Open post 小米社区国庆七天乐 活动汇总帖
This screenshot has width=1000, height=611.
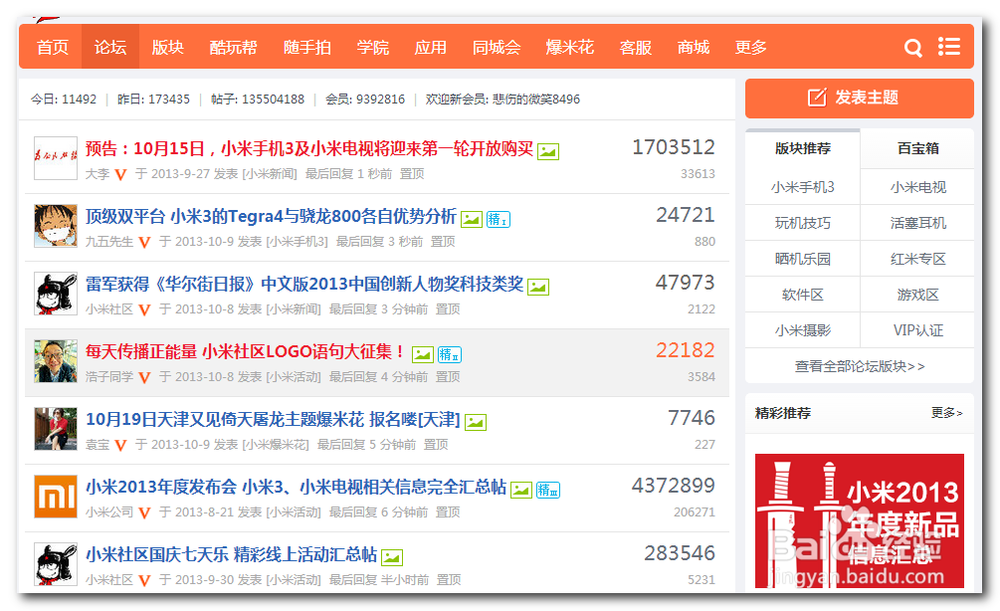pyautogui.click(x=232, y=554)
